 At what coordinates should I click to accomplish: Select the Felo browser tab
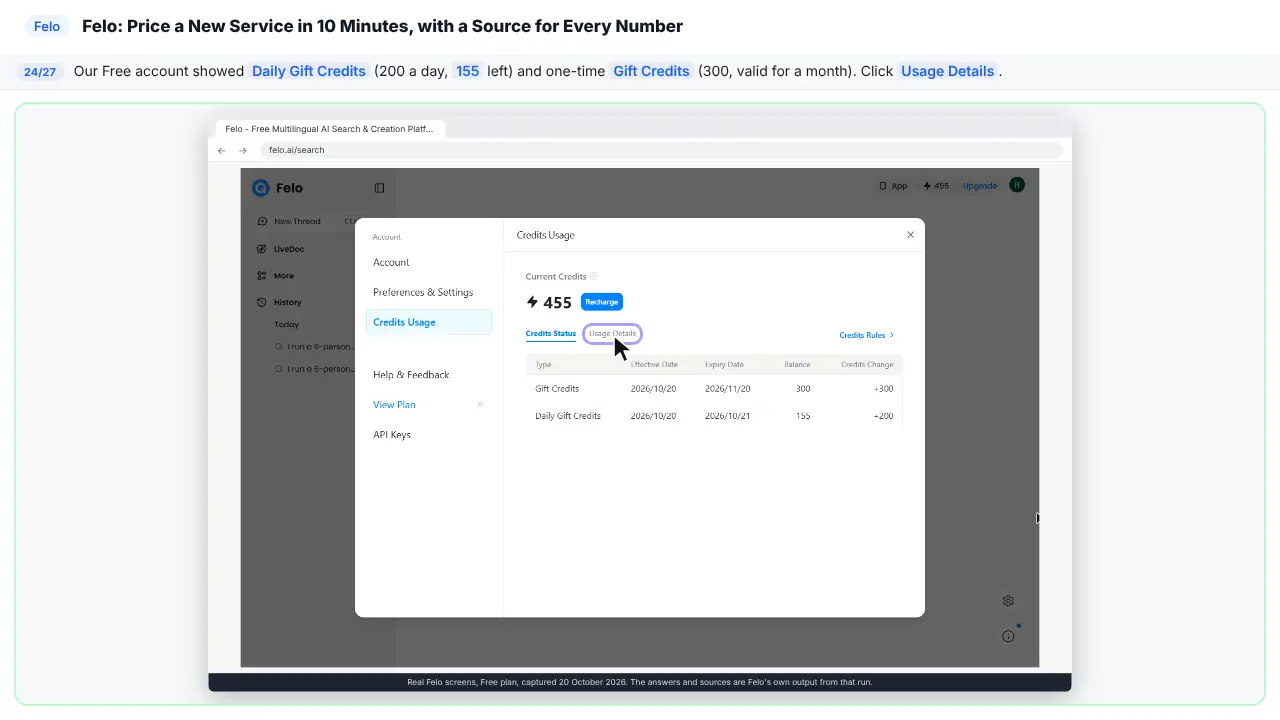pyautogui.click(x=329, y=129)
